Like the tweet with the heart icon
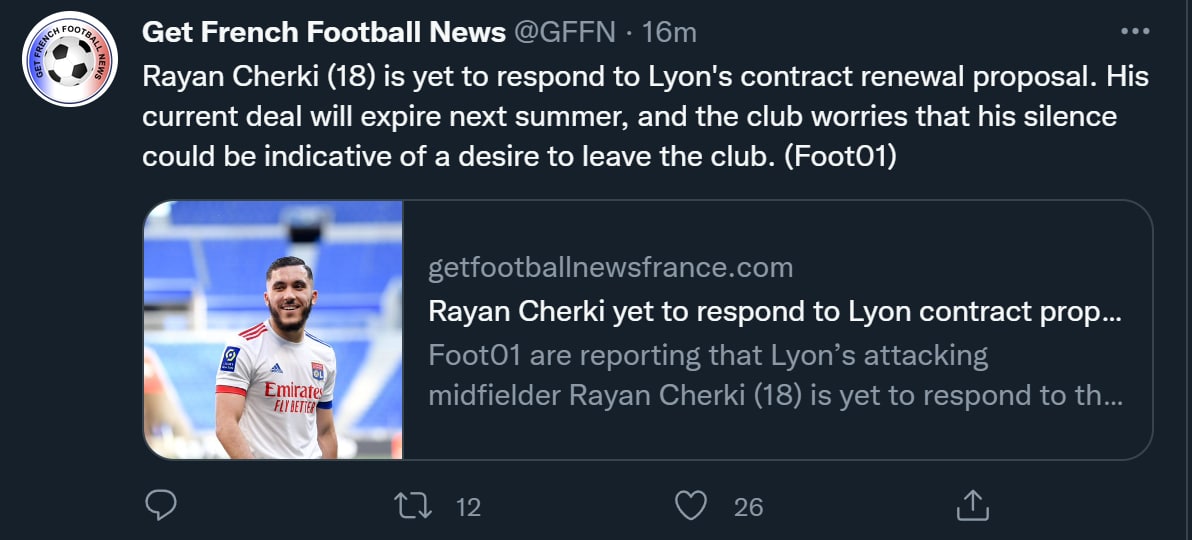Viewport: 1192px width, 540px height. pyautogui.click(x=691, y=506)
